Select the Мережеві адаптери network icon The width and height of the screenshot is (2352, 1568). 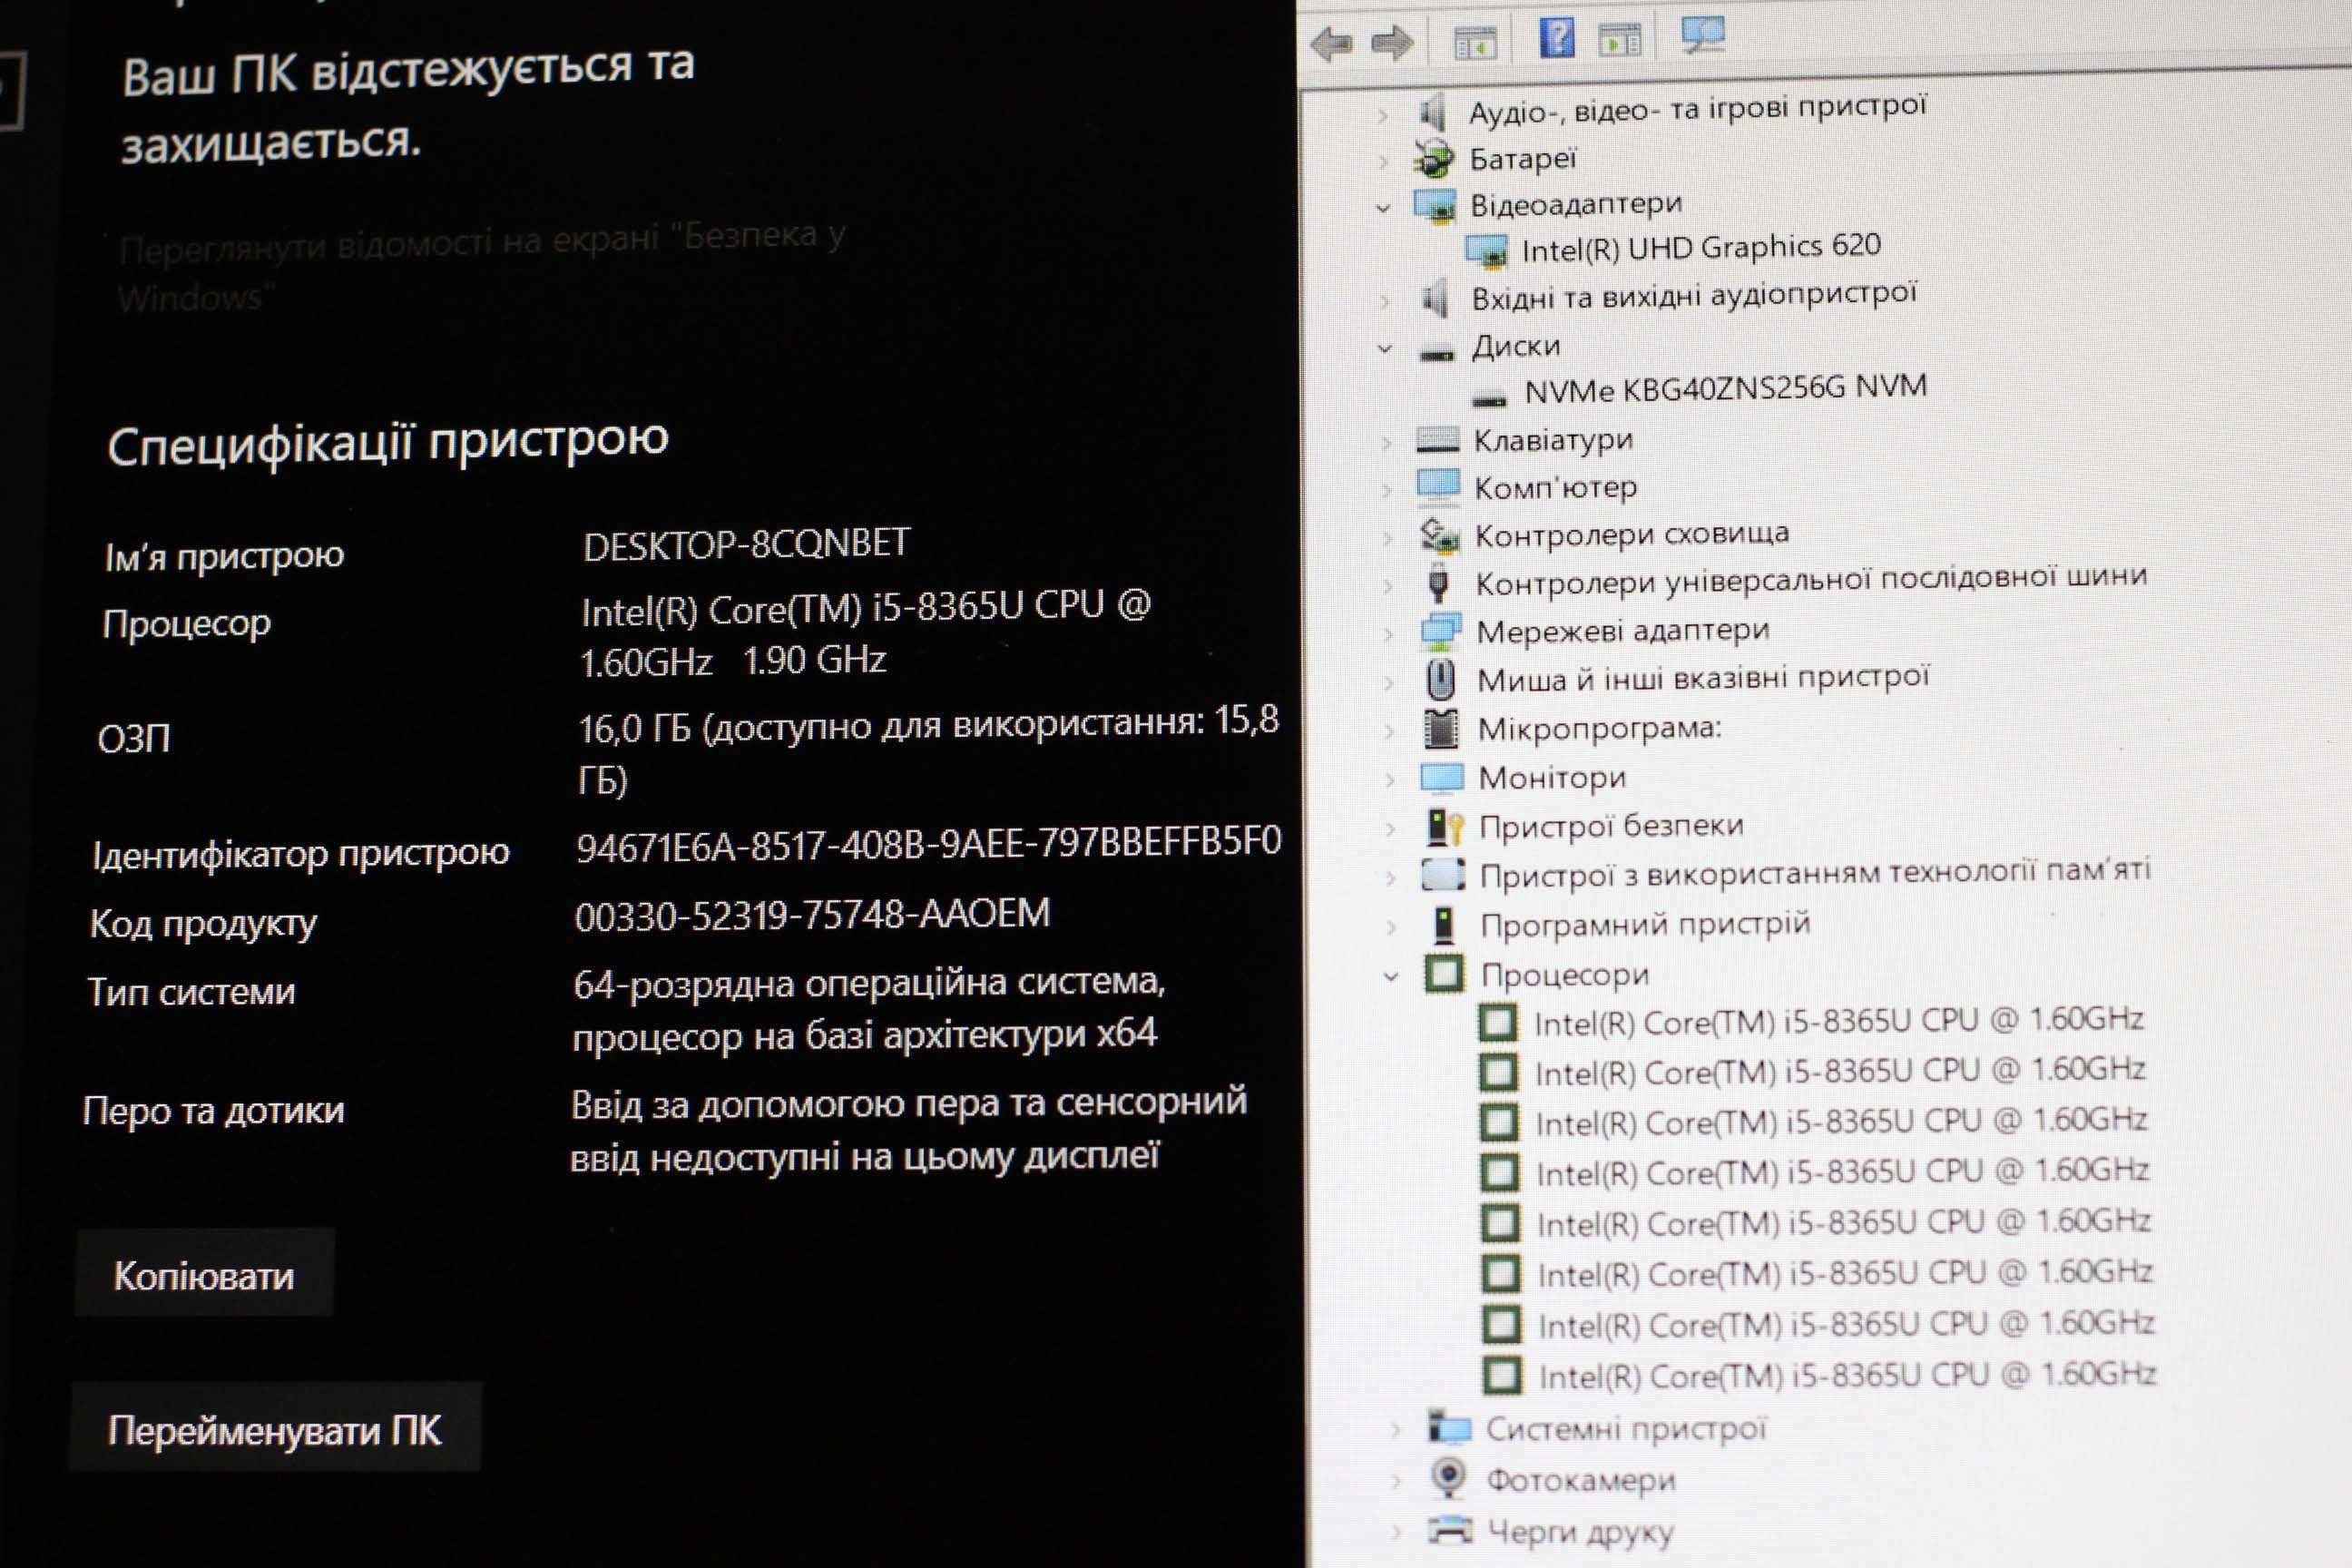(x=1441, y=632)
